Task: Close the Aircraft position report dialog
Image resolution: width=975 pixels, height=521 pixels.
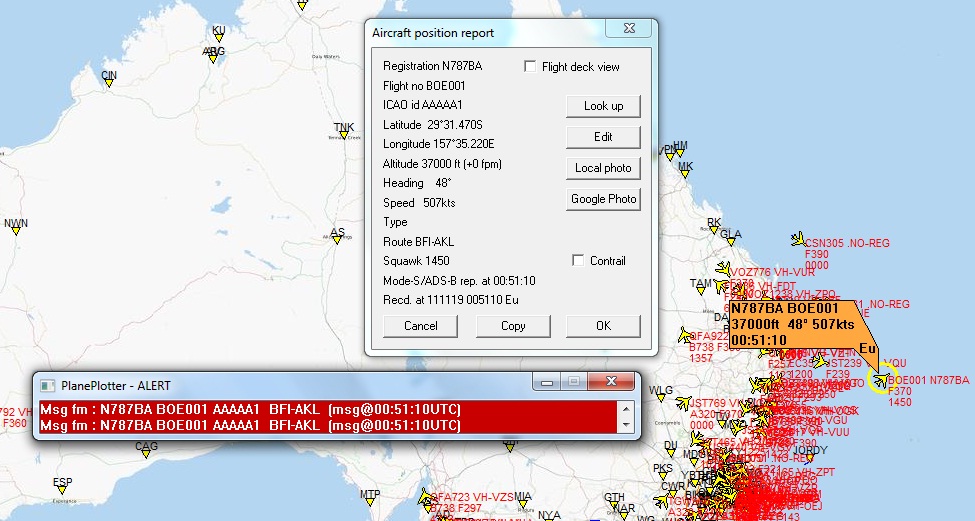Action: [629, 28]
